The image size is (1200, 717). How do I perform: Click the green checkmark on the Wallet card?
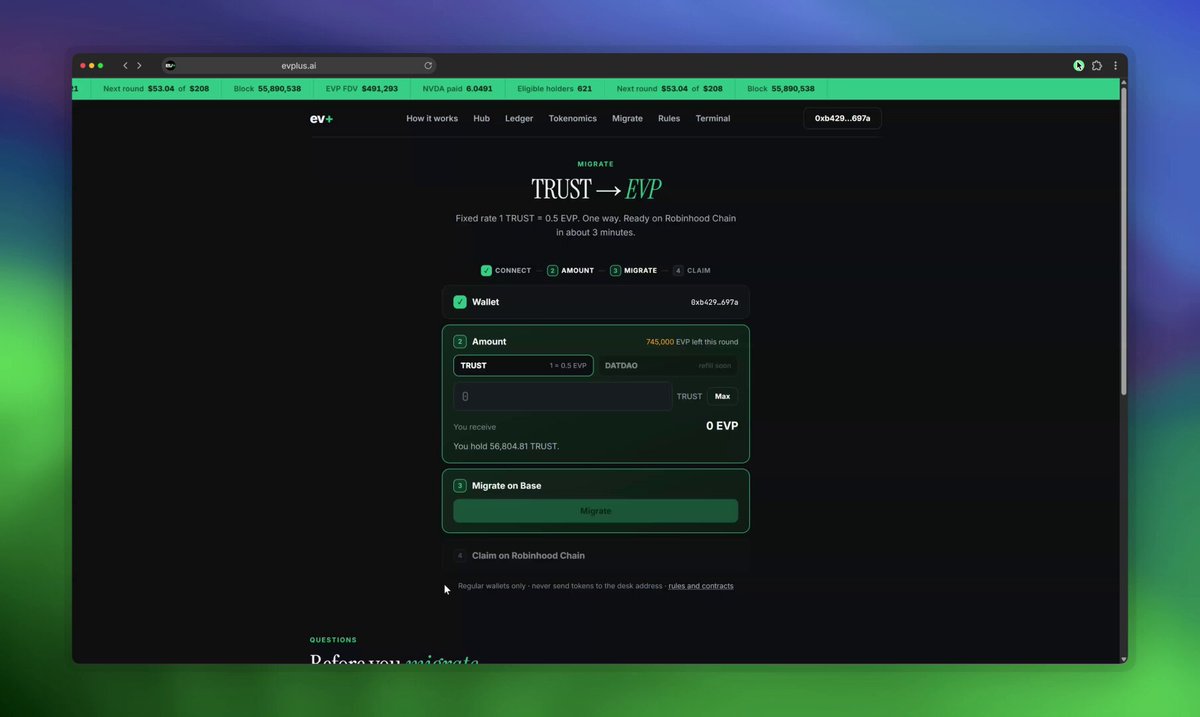click(460, 302)
